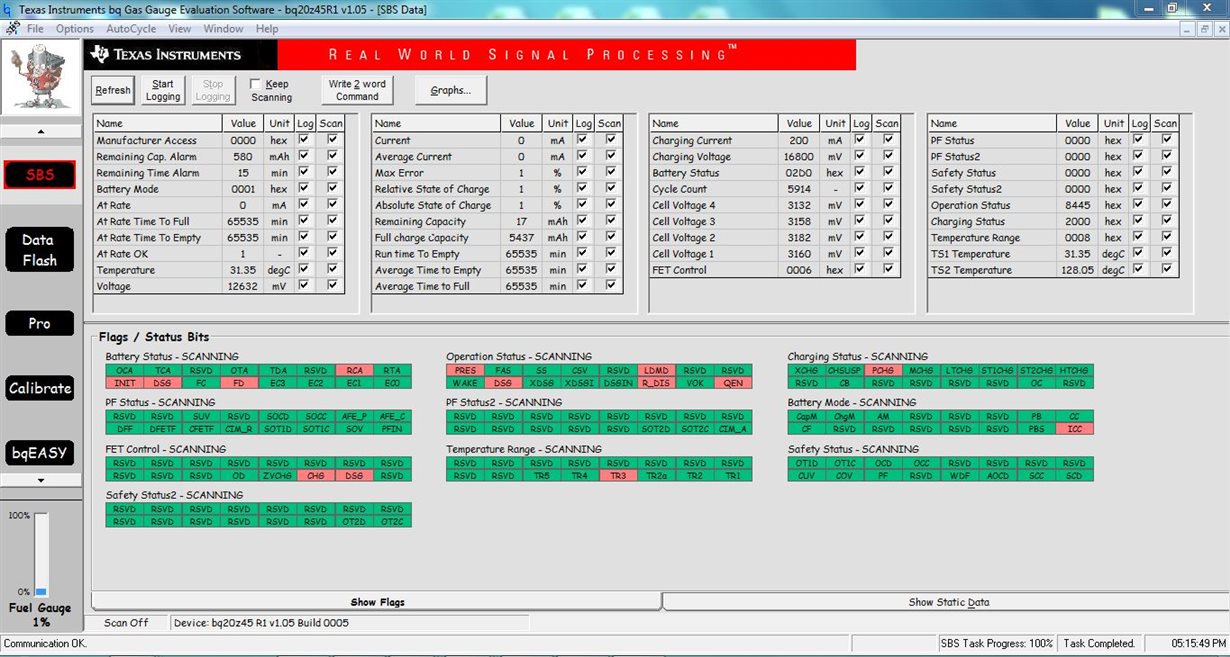Toggle Log checkbox for Charging Voltage
1230x657 pixels.
click(x=860, y=156)
